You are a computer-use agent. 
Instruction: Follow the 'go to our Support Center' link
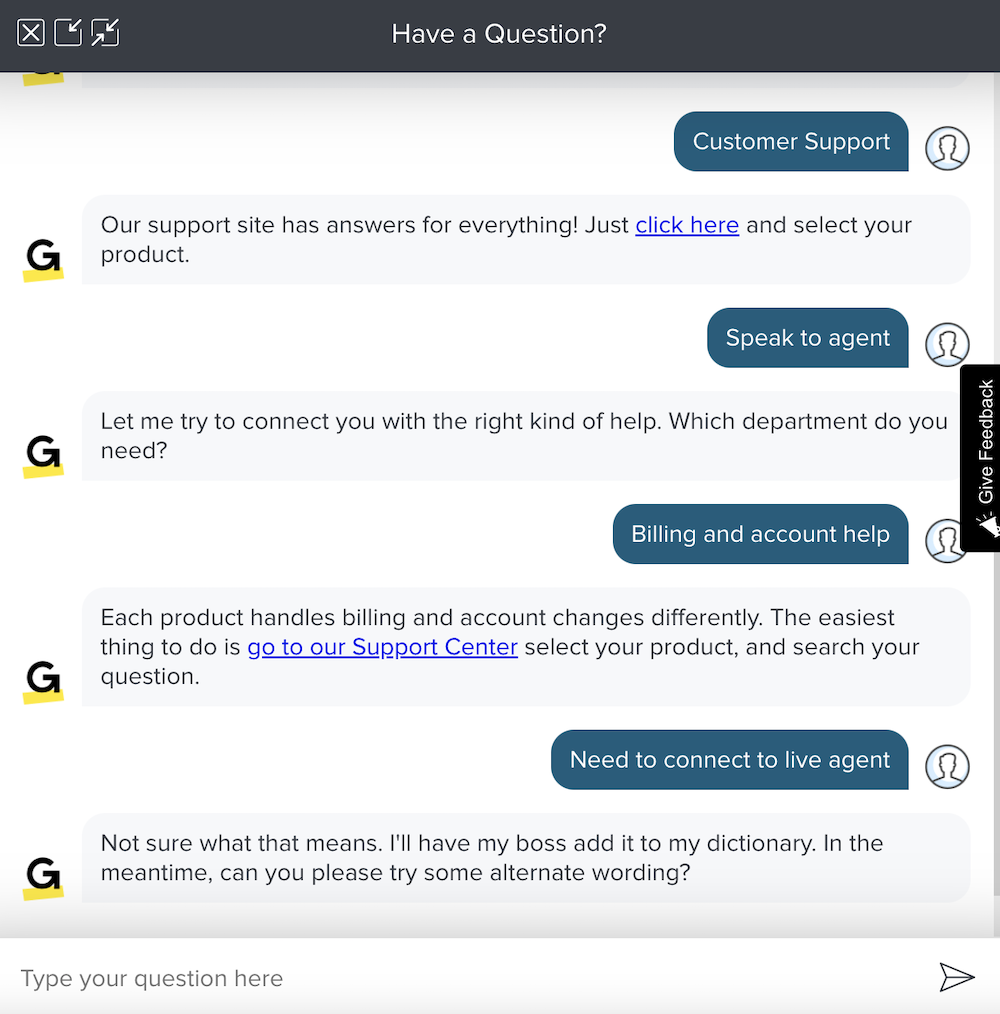coord(382,647)
